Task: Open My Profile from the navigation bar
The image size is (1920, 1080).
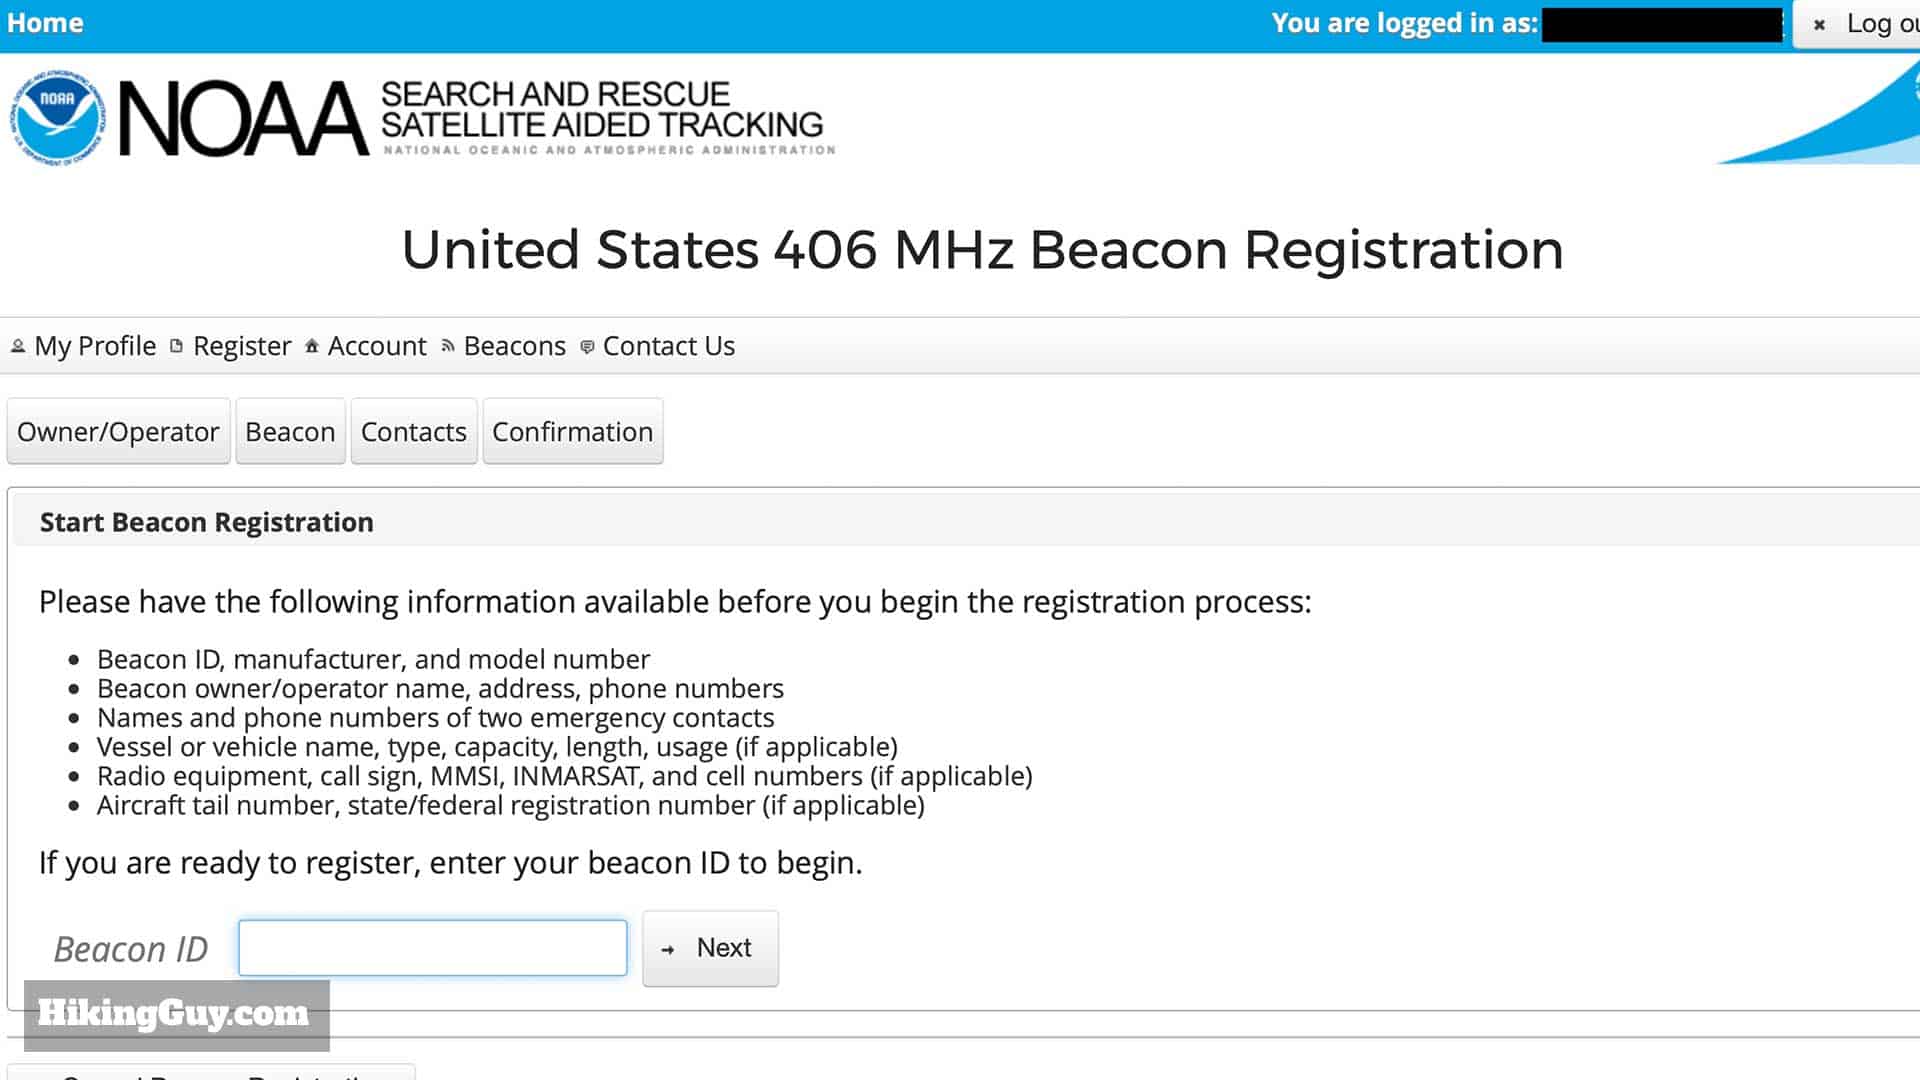Action: pyautogui.click(x=94, y=346)
